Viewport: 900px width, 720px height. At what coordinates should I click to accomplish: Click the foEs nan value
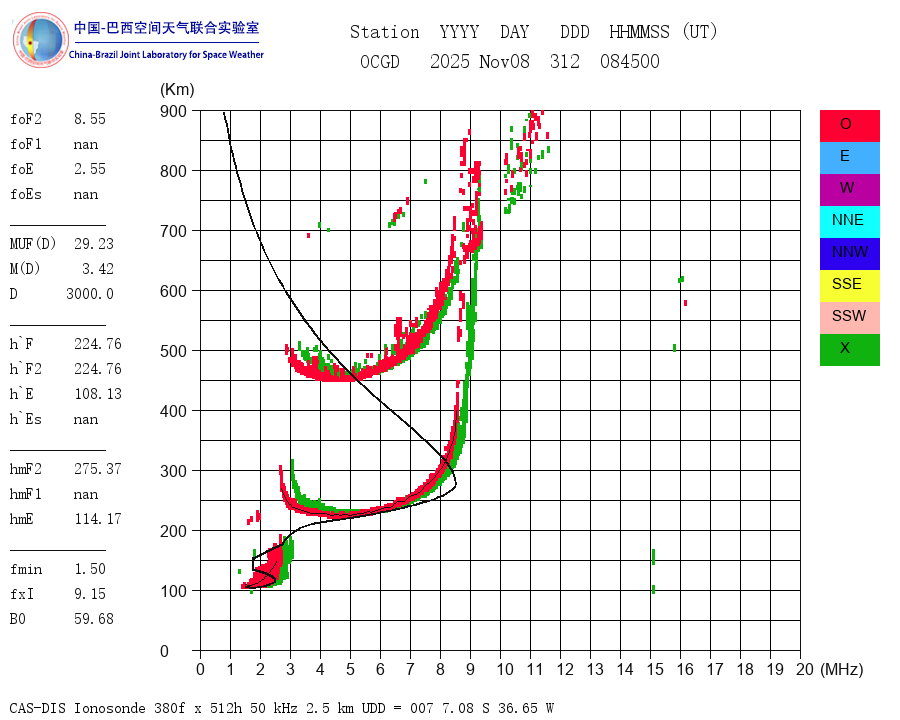[86, 195]
